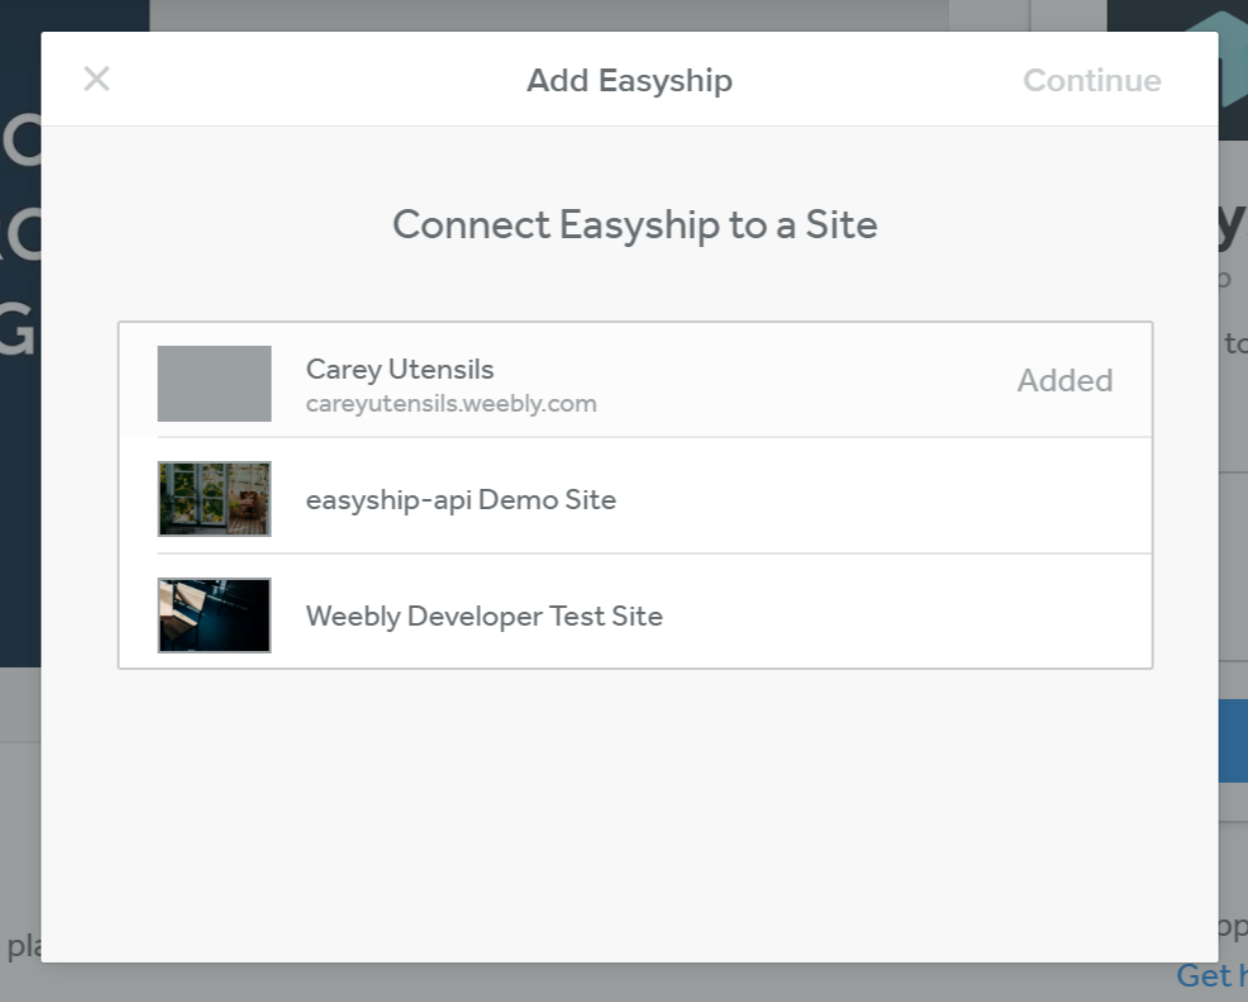Select the Carey Utensils site name
The width and height of the screenshot is (1248, 1002).
point(400,369)
